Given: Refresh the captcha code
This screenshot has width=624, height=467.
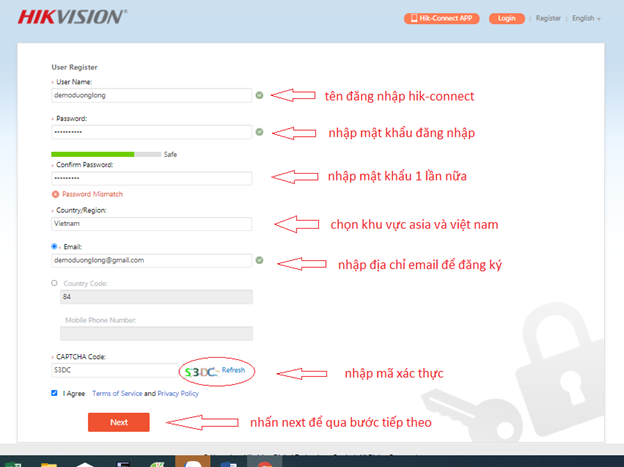Looking at the screenshot, I should pyautogui.click(x=233, y=370).
